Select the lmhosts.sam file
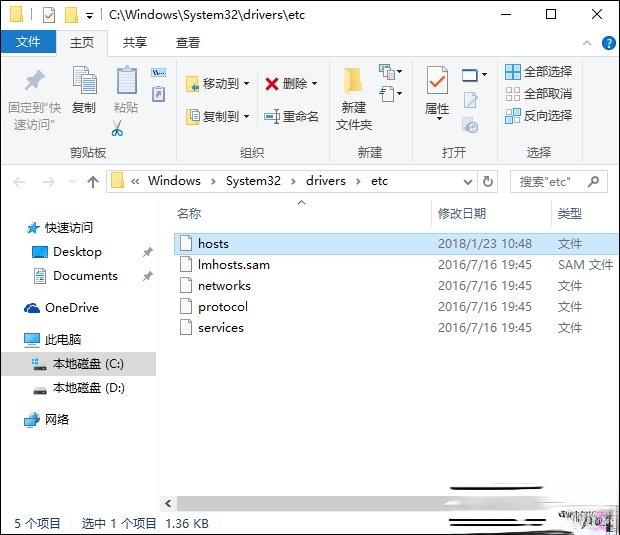This screenshot has height=535, width=620. click(x=395, y=265)
